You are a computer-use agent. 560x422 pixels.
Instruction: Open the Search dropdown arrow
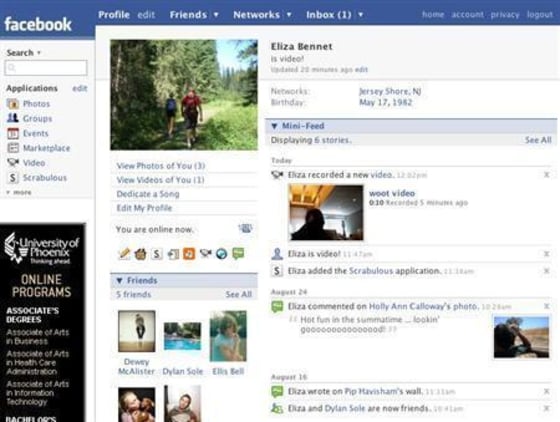tap(39, 53)
